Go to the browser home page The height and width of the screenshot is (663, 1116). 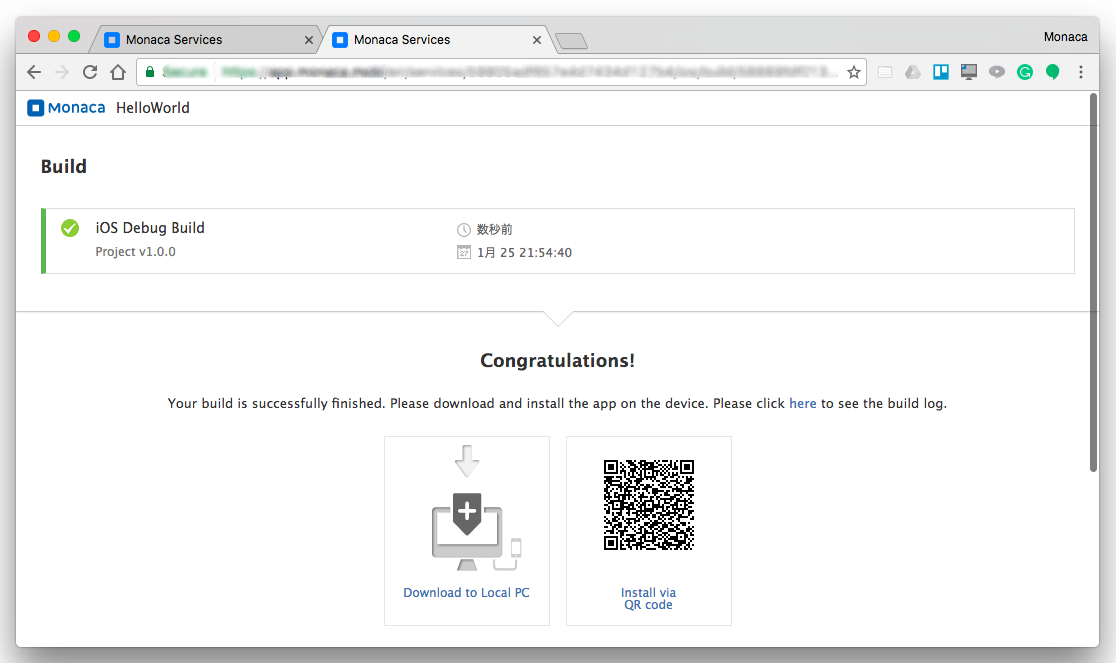[118, 72]
